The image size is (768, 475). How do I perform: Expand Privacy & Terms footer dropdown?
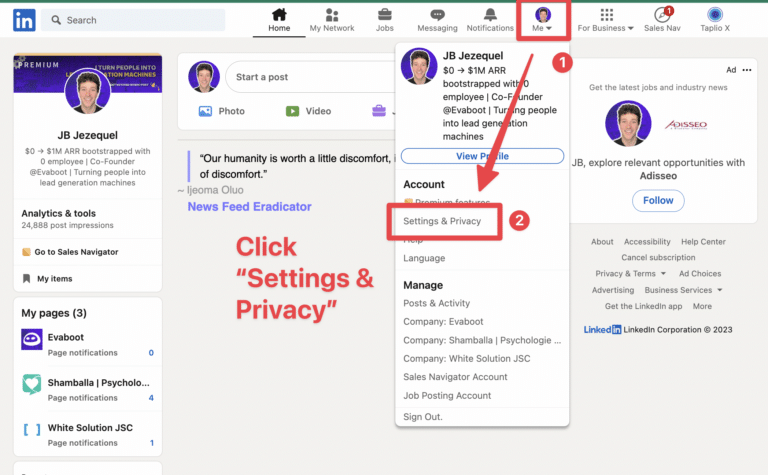630,273
